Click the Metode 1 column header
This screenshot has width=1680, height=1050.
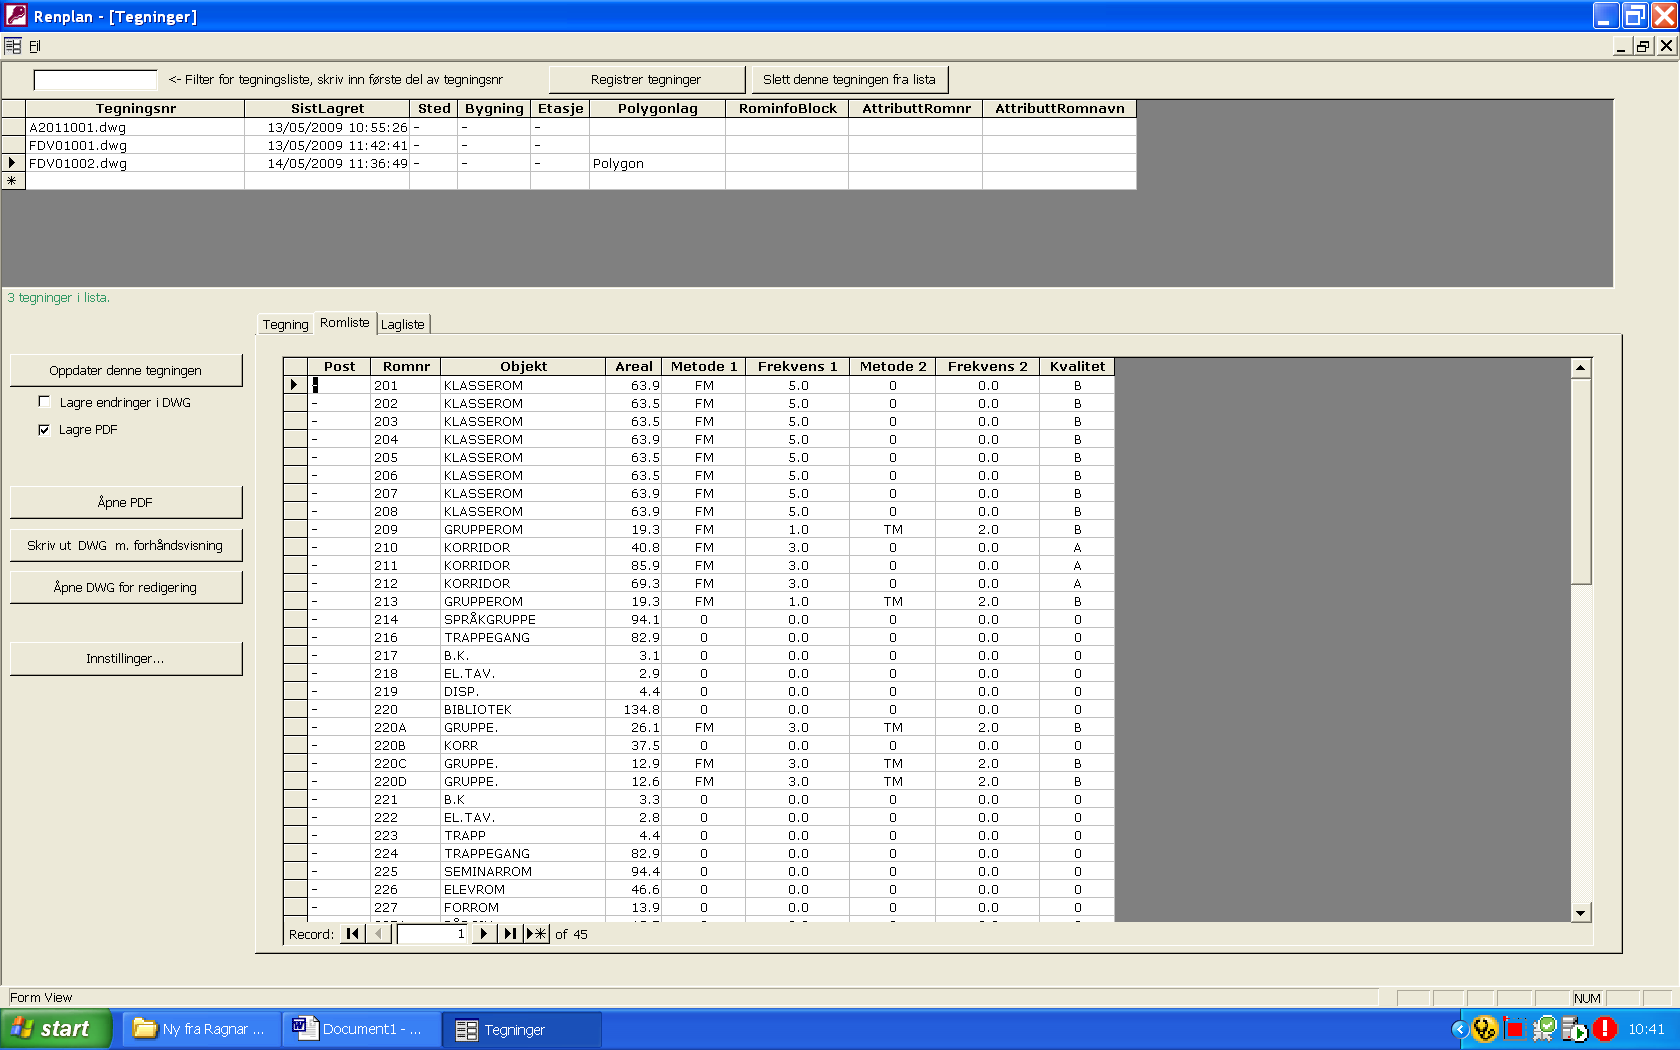coord(704,366)
